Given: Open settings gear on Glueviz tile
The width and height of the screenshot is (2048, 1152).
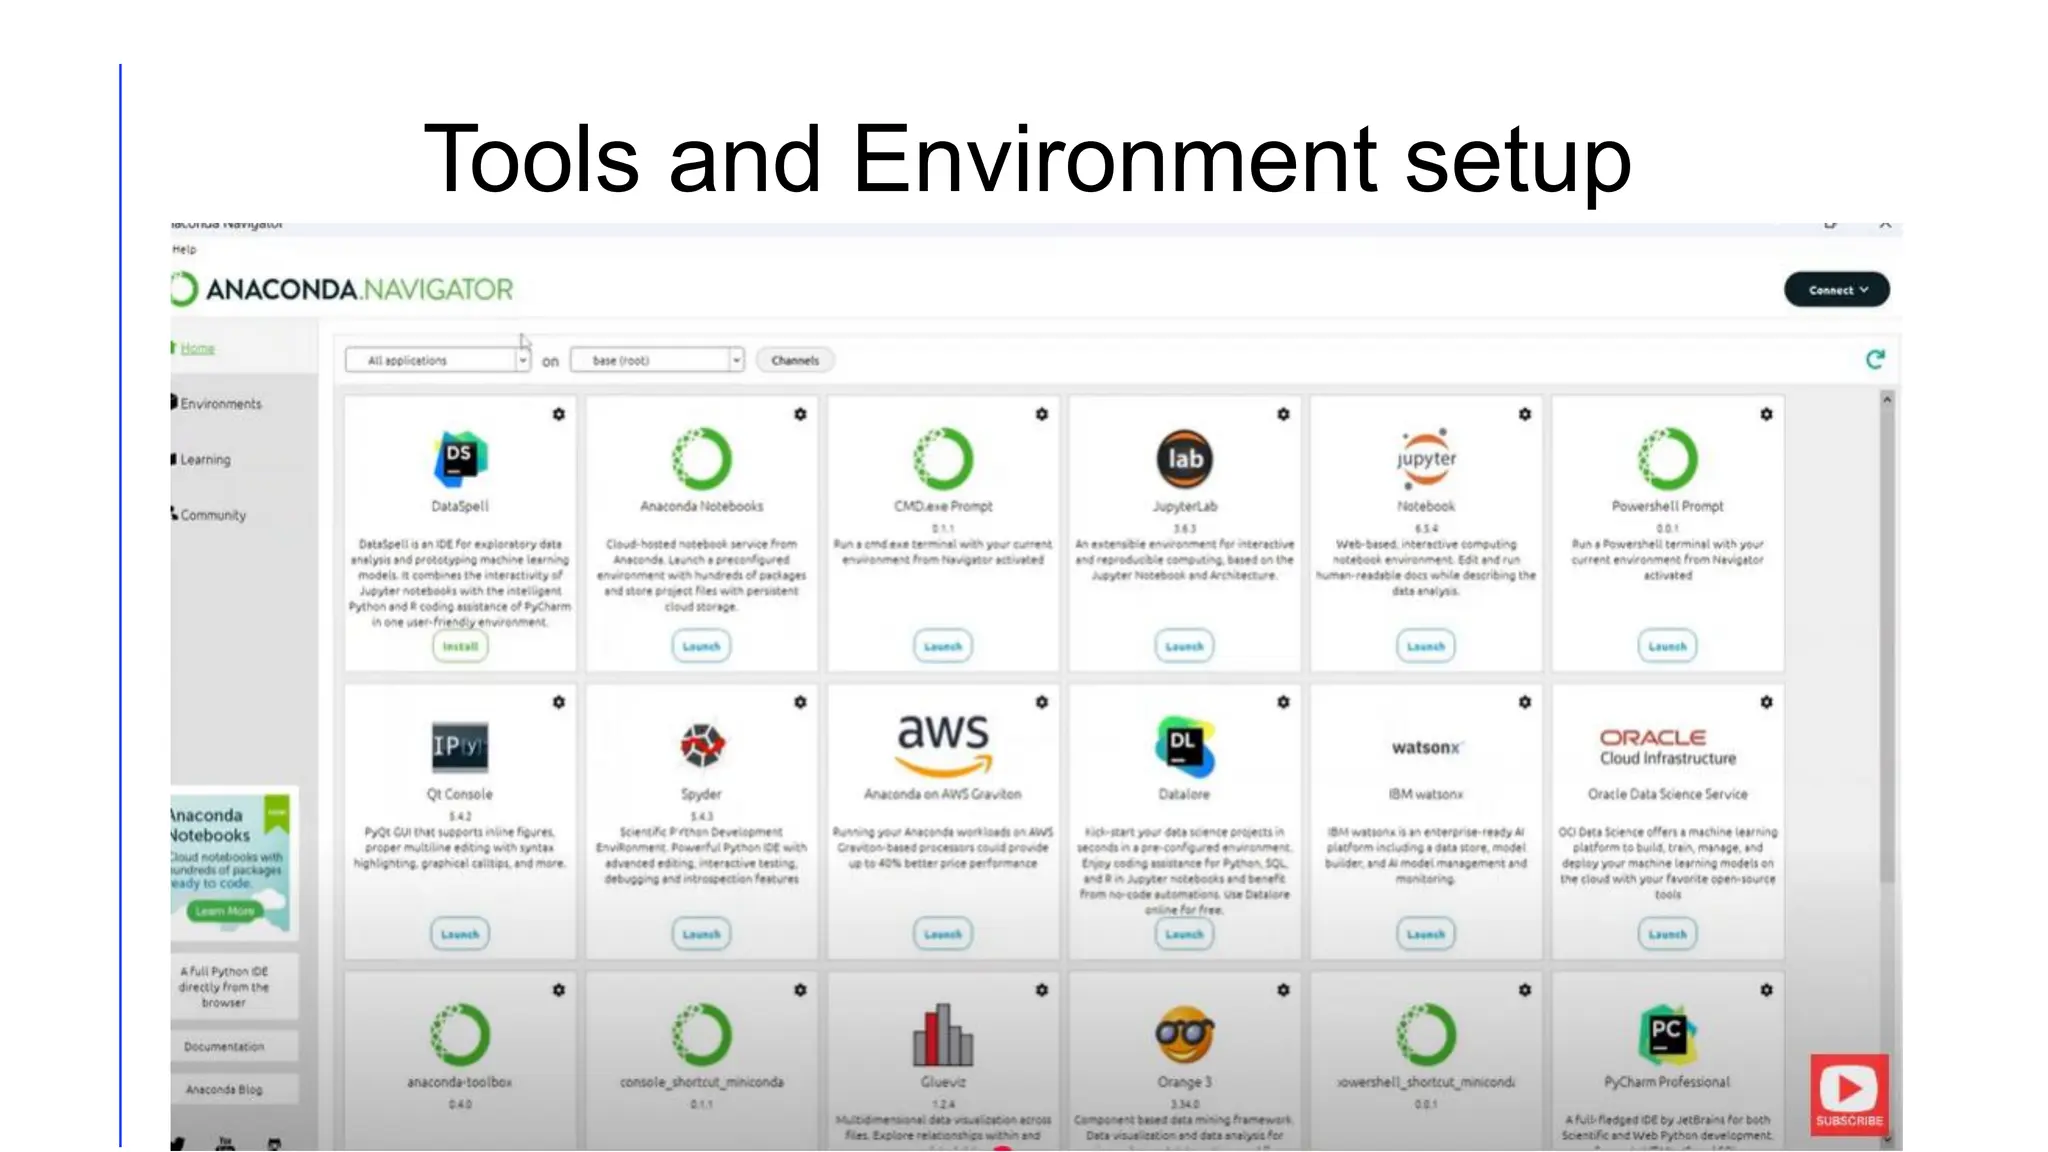Looking at the screenshot, I should (x=1042, y=990).
